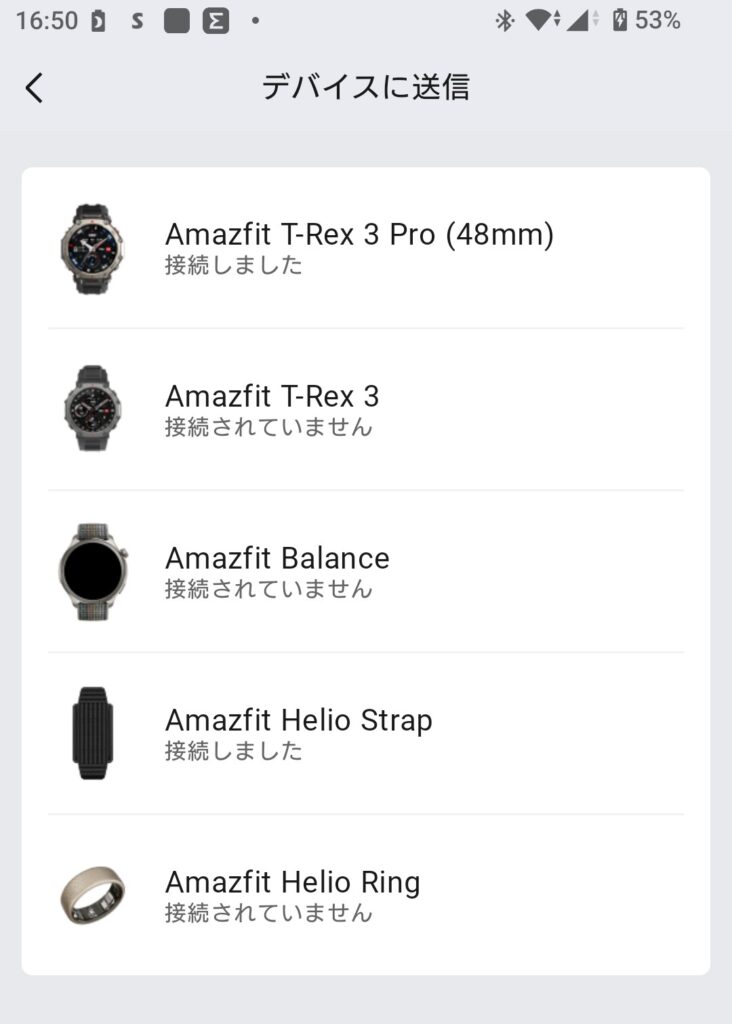This screenshot has height=1024, width=732.
Task: Tap the Bluetooth status bar icon
Action: pos(505,20)
